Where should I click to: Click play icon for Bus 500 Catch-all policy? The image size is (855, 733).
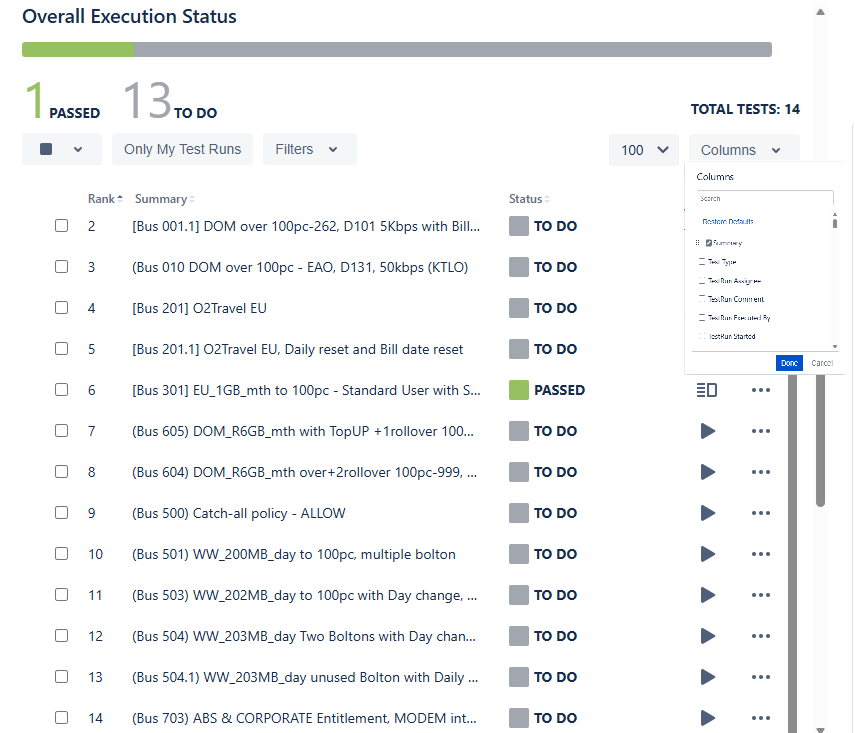(x=708, y=513)
